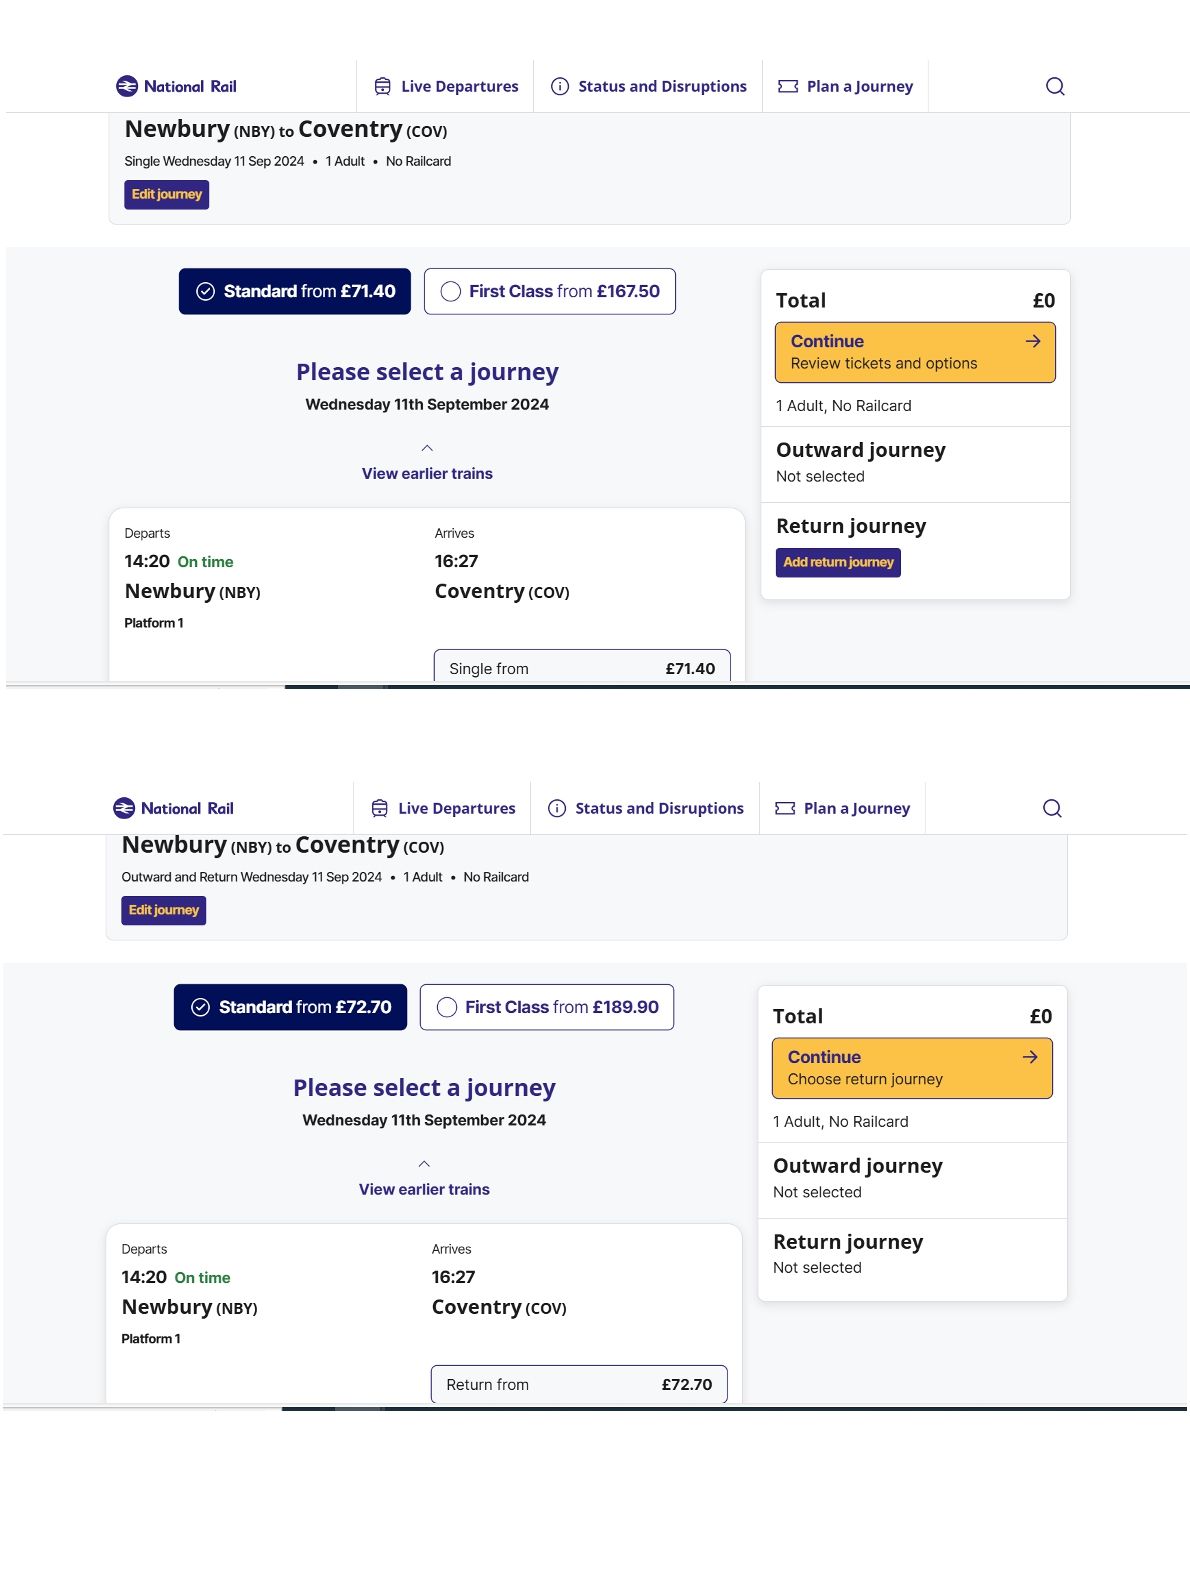The width and height of the screenshot is (1190, 1587).
Task: Click arrow icon on Review tickets Continue button
Action: [1033, 341]
